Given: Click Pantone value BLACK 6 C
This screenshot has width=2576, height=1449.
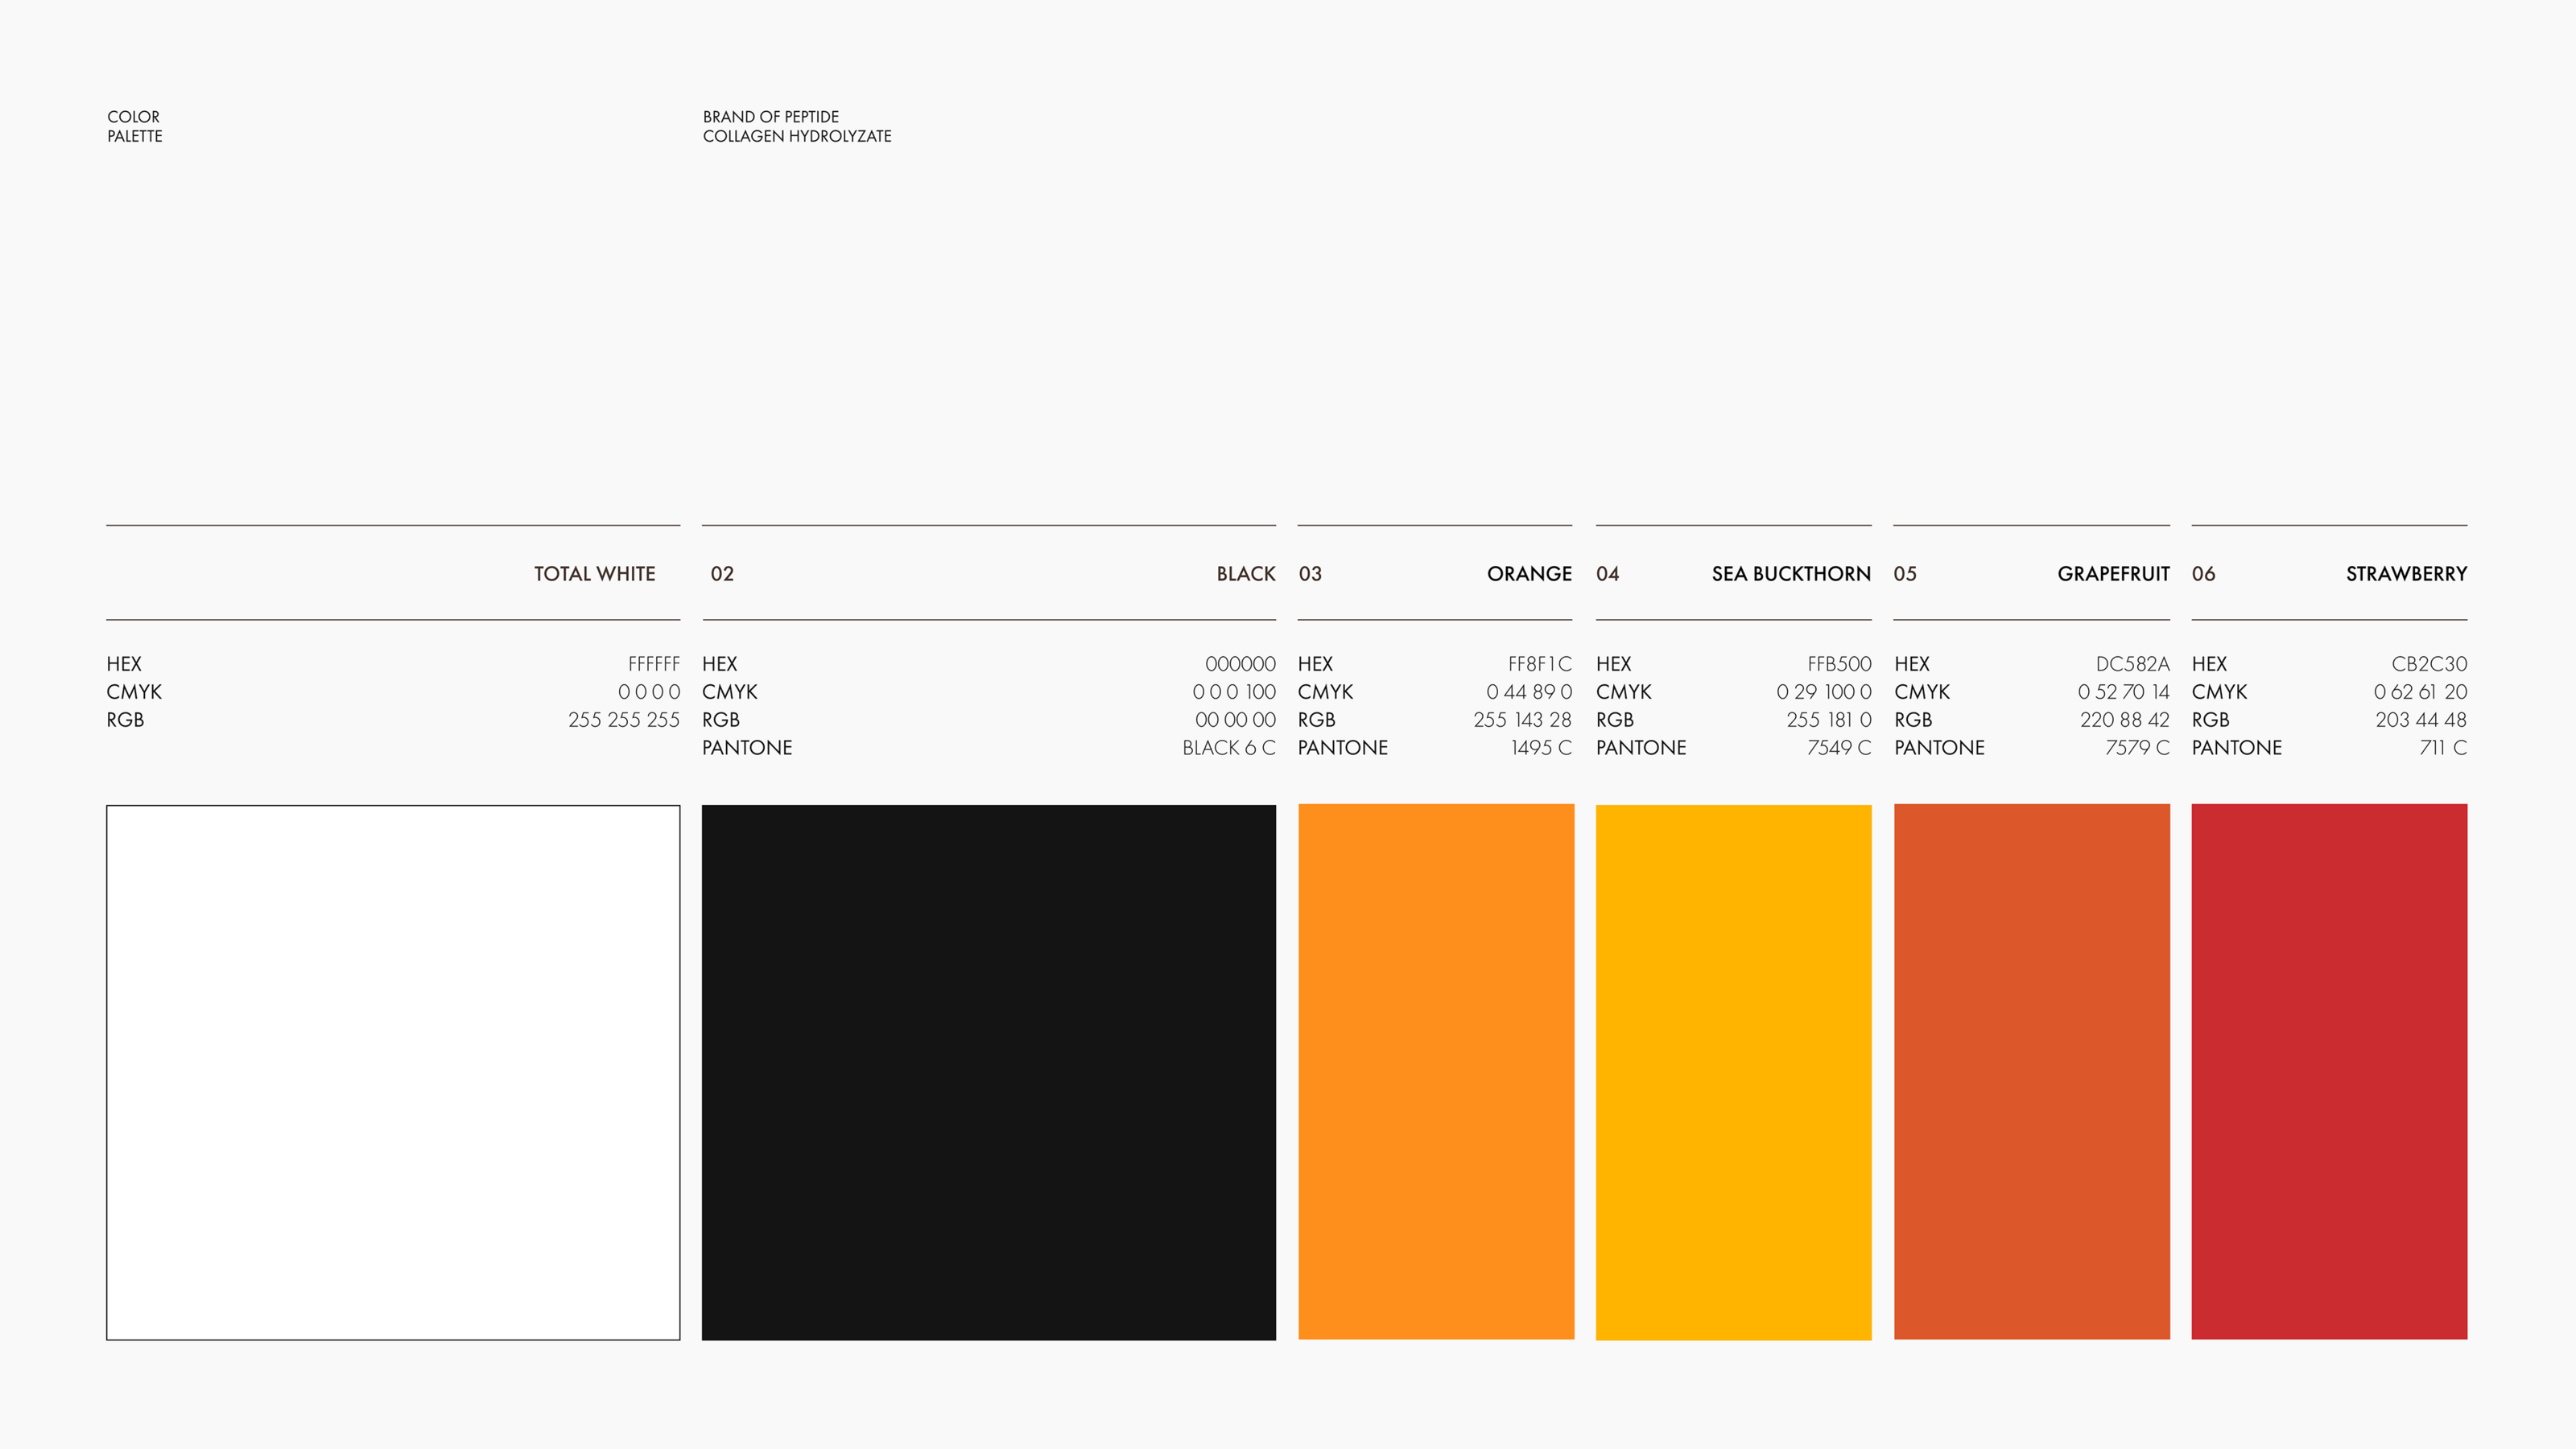Looking at the screenshot, I should pos(1228,748).
